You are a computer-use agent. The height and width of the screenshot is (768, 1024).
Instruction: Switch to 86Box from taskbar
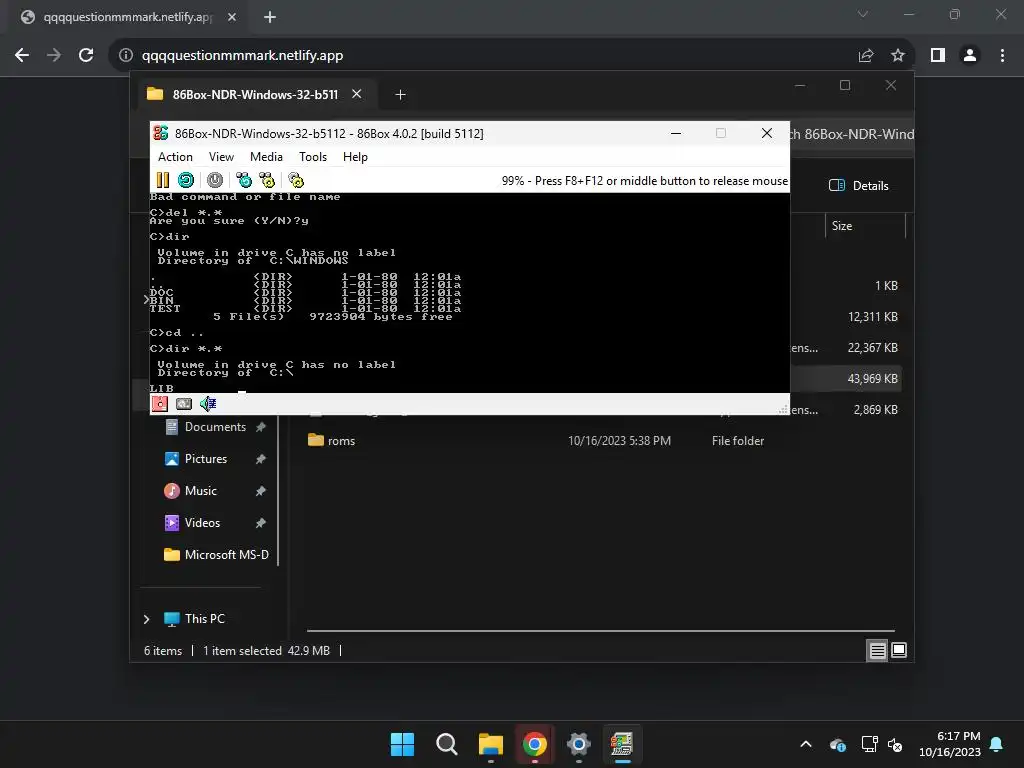click(622, 744)
